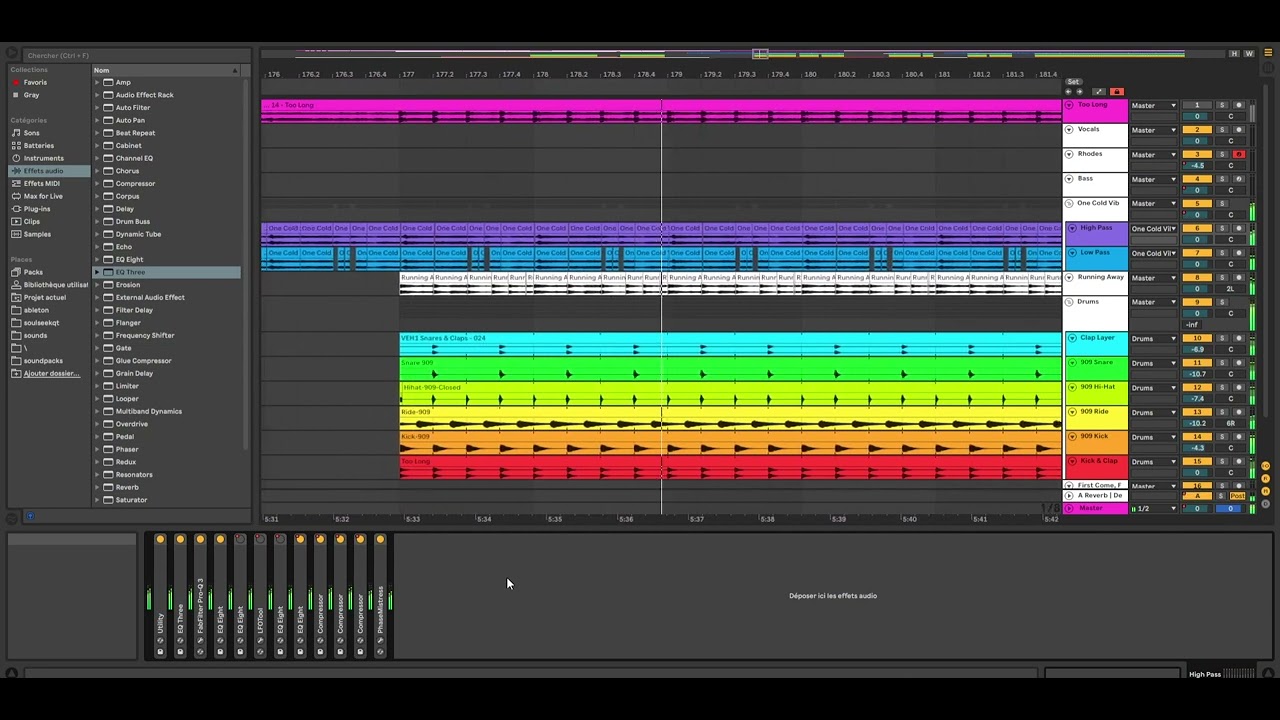
Task: Click bar 179 on the beat ruler
Action: [x=676, y=74]
